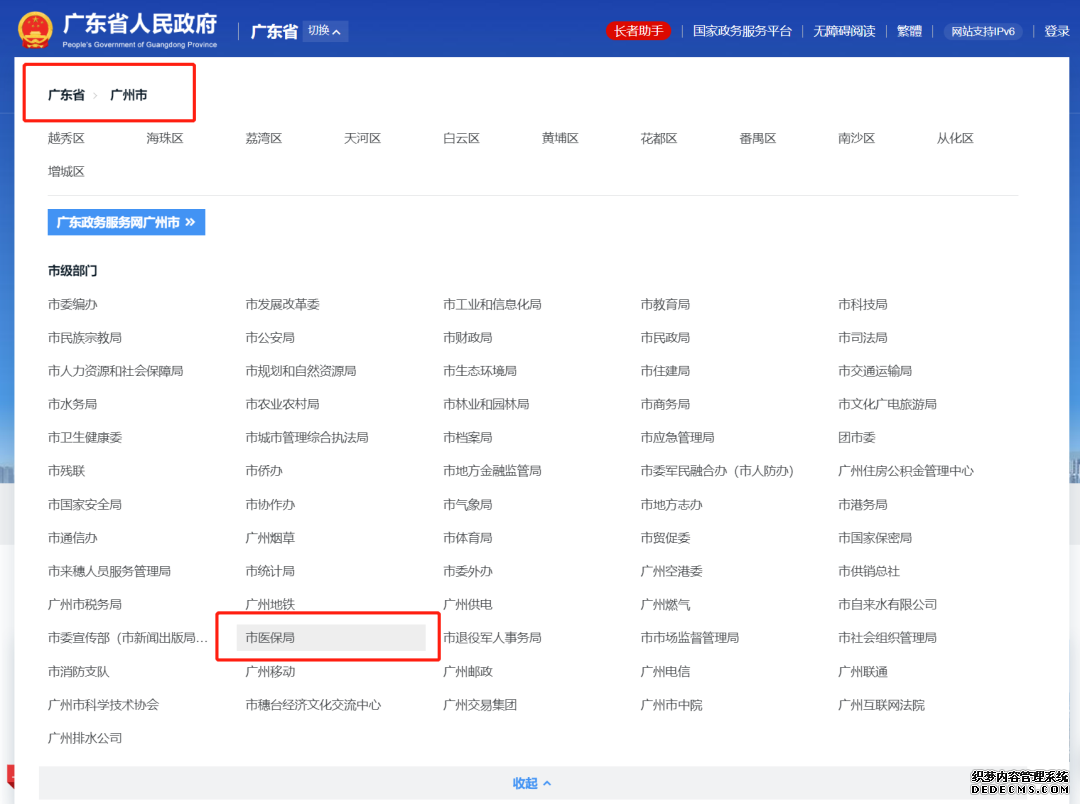The image size is (1080, 804).
Task: Select 广州市 in breadcrumb
Action: (x=129, y=95)
